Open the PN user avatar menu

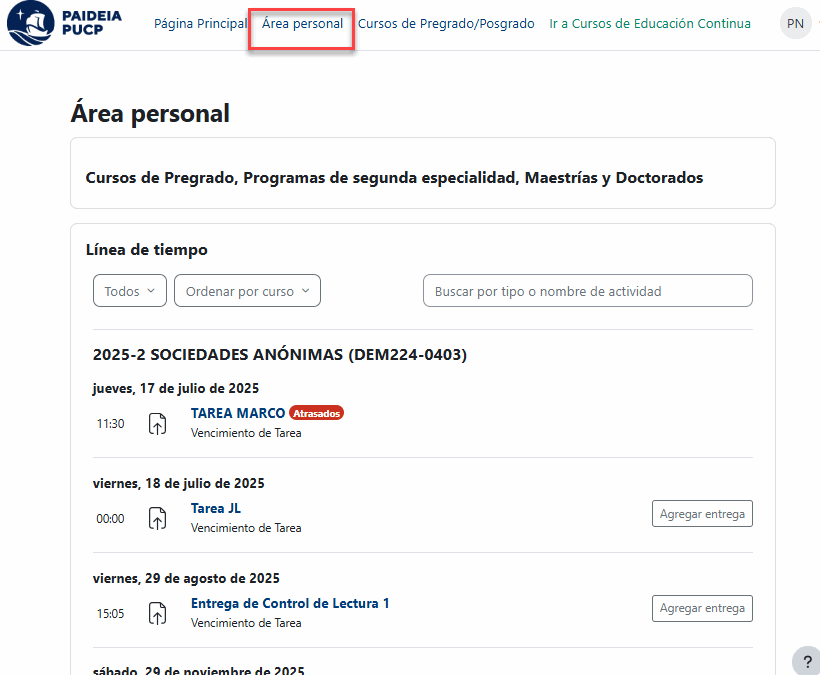point(795,24)
